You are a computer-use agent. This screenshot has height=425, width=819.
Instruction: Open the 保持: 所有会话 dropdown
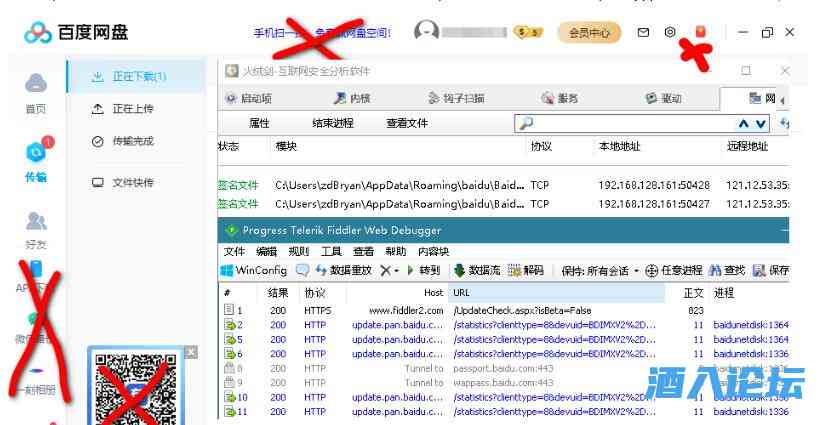[x=600, y=271]
